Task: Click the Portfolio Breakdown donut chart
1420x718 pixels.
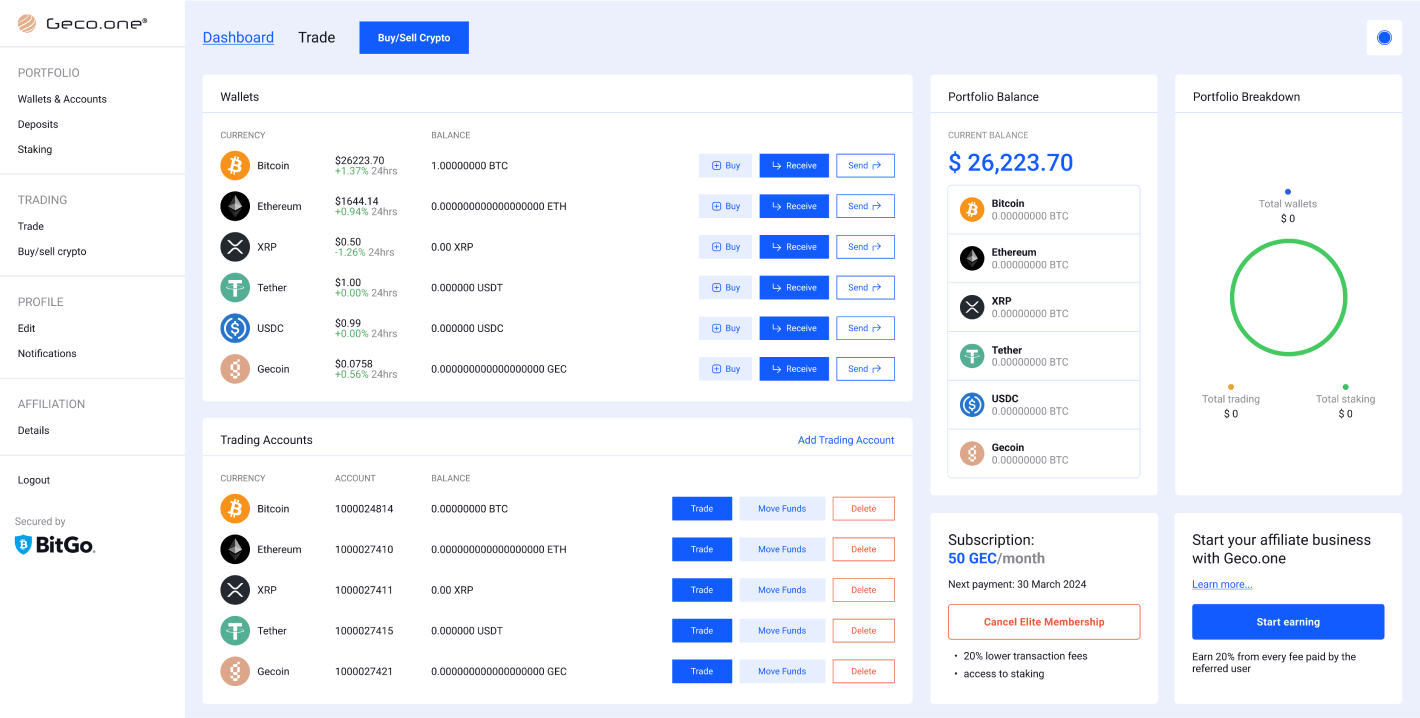Action: click(x=1288, y=297)
